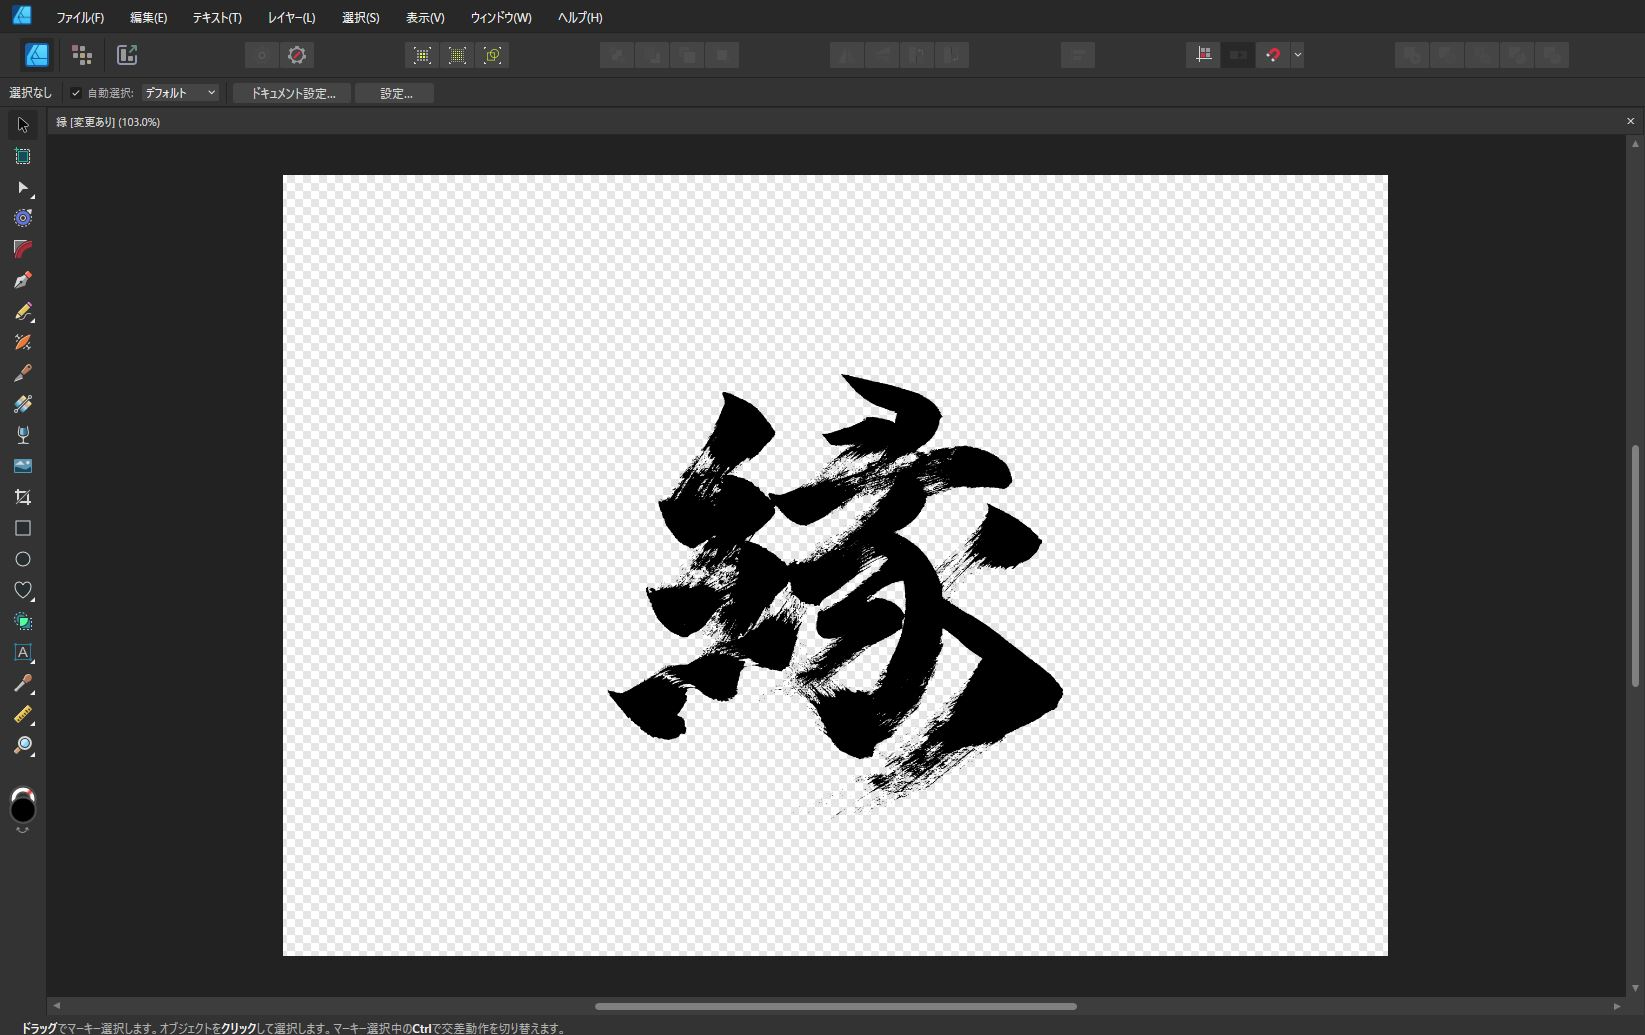Viewport: 1645px width, 1035px height.
Task: Activate the Artistic Text tool
Action: [23, 652]
